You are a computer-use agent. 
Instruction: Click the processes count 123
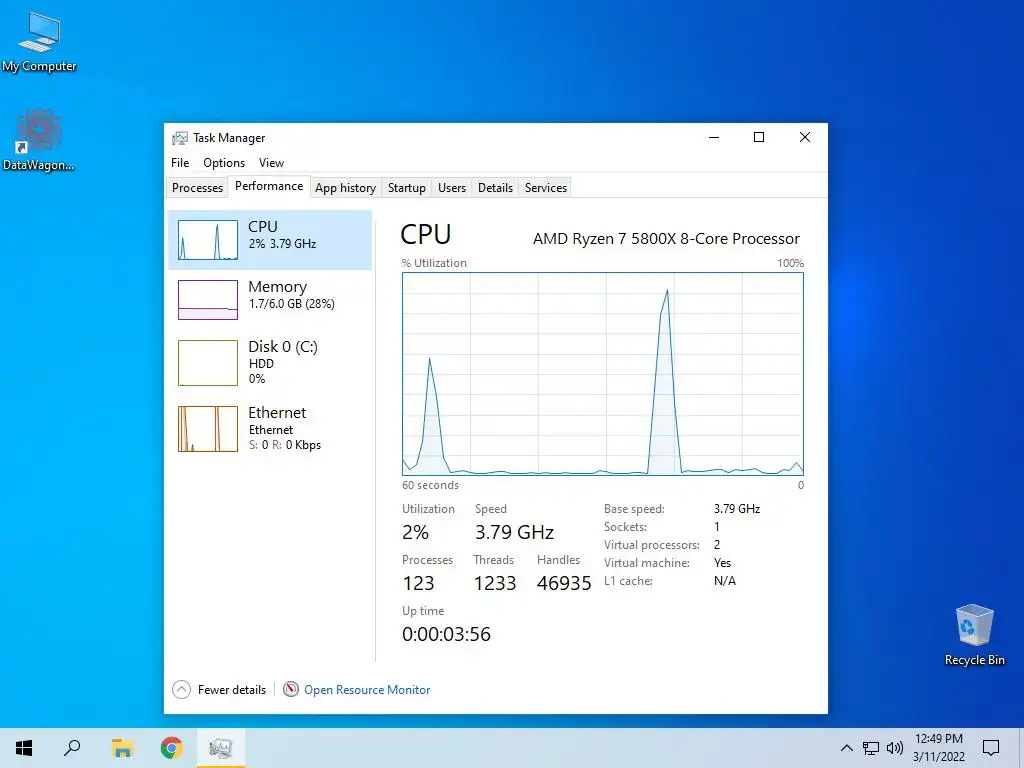418,583
